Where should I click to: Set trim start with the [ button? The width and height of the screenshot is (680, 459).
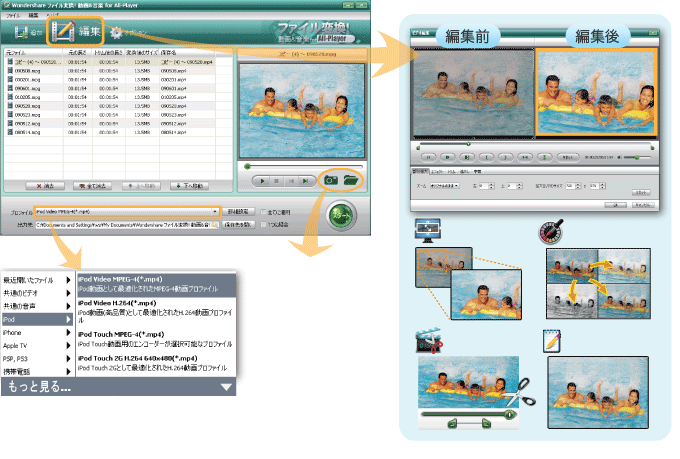click(487, 157)
